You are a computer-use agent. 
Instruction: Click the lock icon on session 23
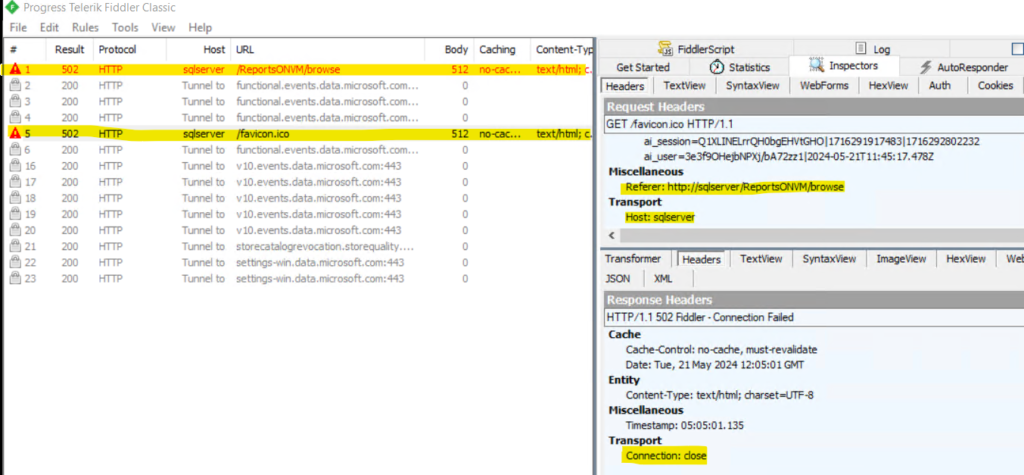coord(15,278)
